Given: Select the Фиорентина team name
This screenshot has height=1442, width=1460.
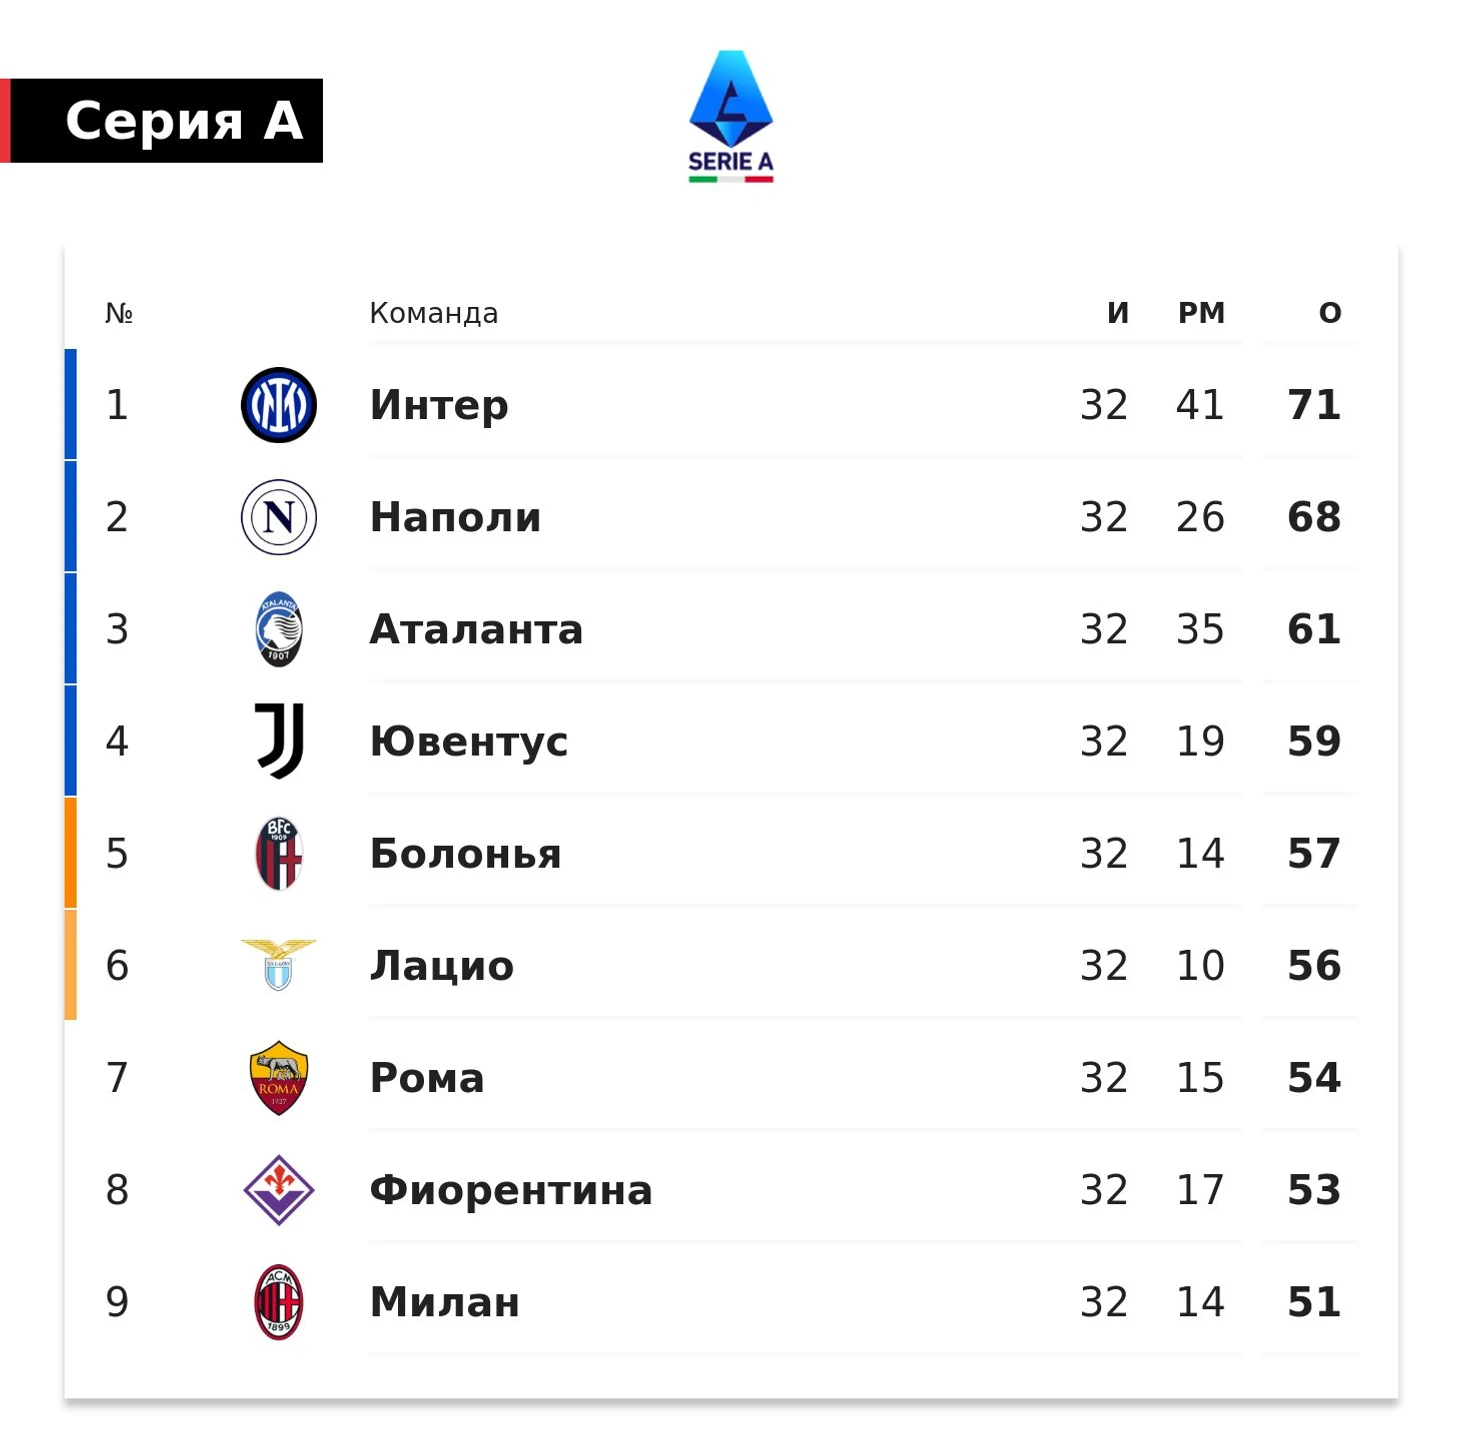Looking at the screenshot, I should click(x=511, y=1190).
